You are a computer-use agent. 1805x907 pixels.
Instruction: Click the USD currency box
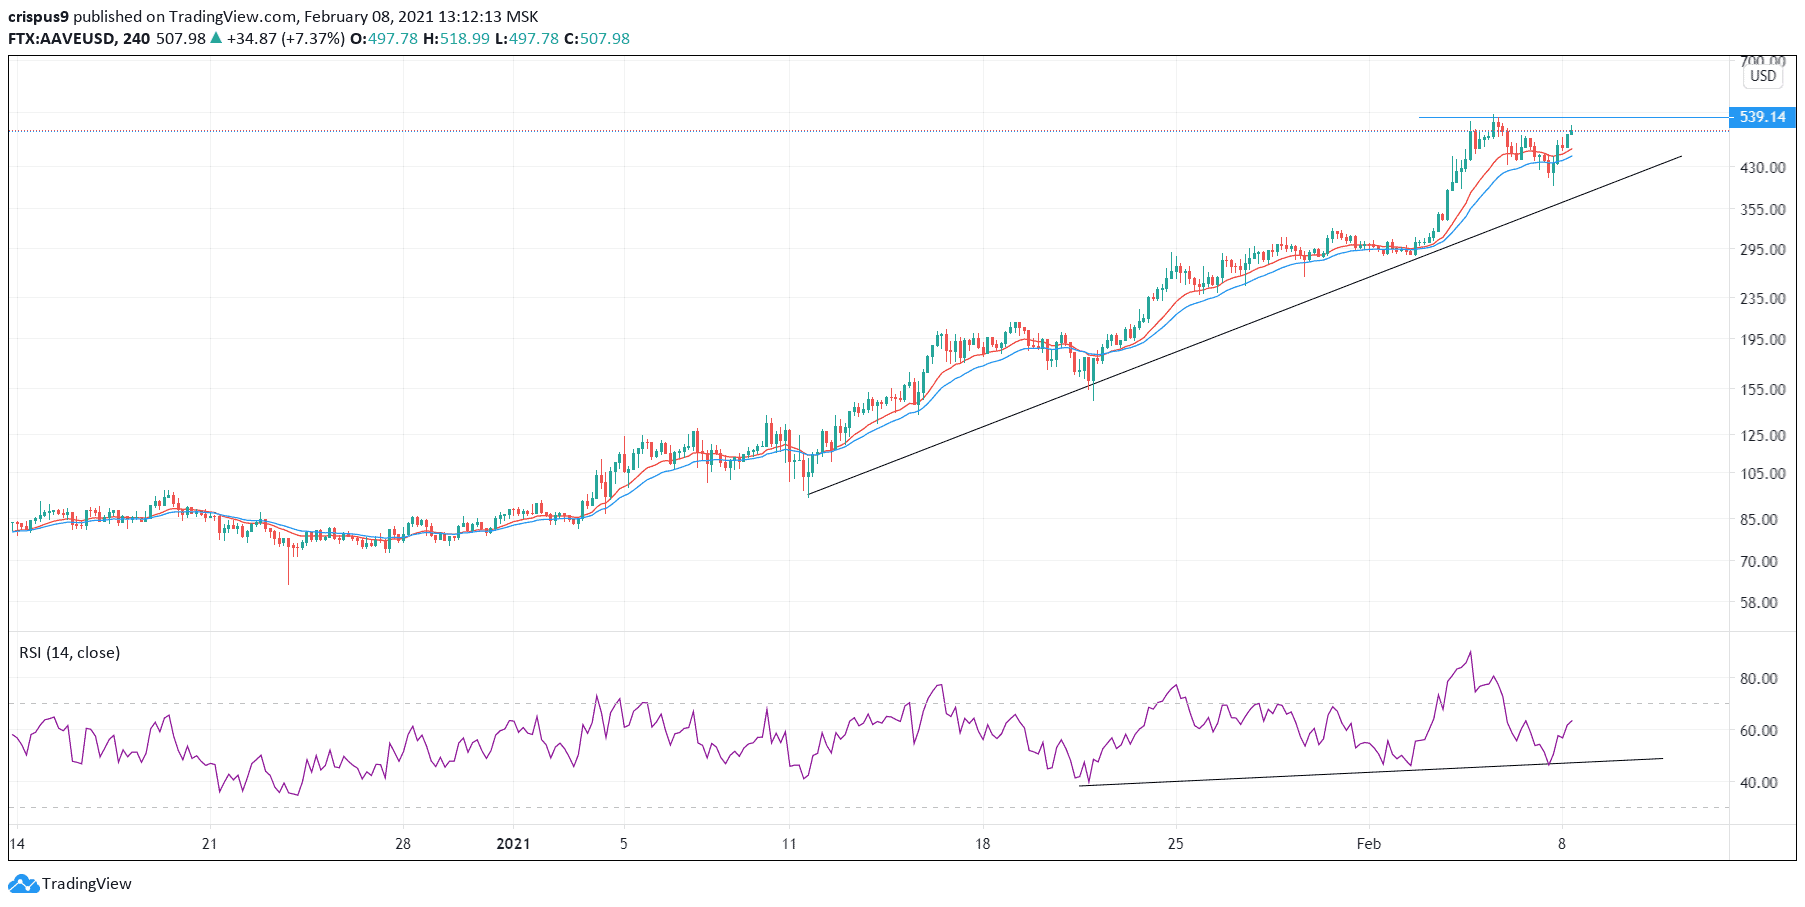click(1763, 76)
